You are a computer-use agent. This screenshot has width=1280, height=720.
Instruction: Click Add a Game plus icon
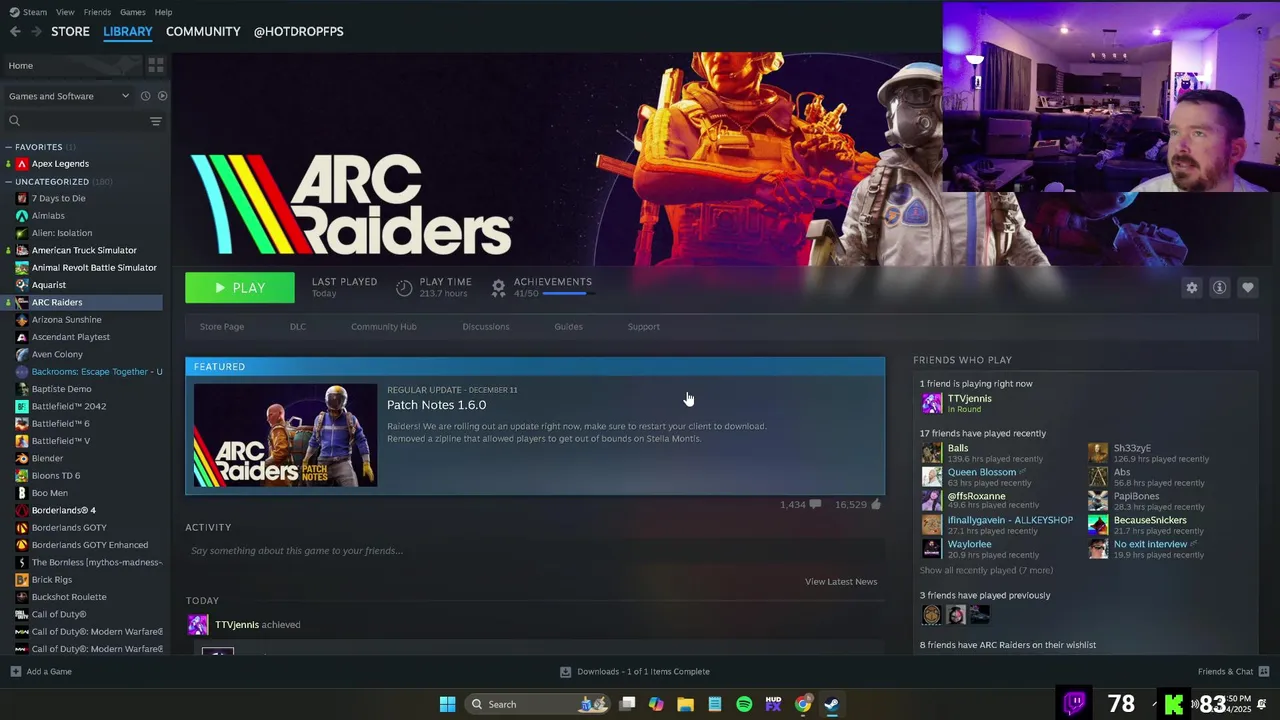16,671
